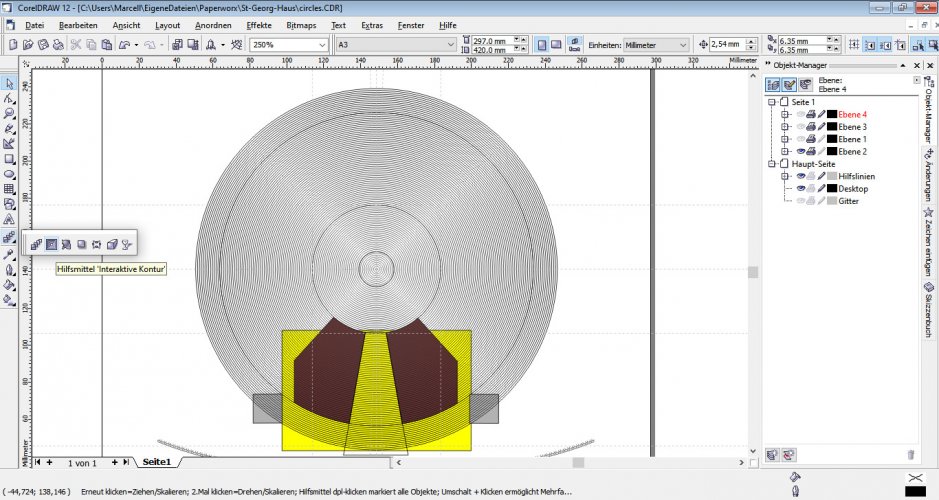Collapse the Seite 1 tree node
This screenshot has width=939, height=500.
click(773, 102)
